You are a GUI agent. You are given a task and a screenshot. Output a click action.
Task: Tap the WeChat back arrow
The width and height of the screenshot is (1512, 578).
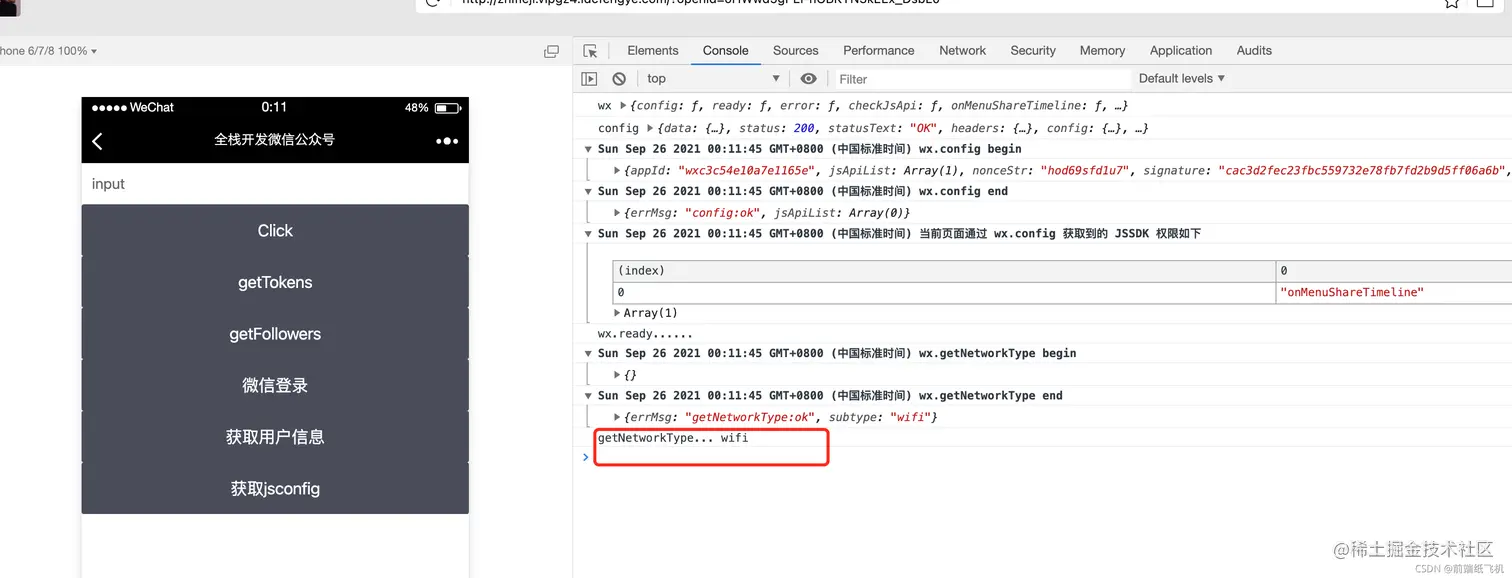[x=97, y=141]
